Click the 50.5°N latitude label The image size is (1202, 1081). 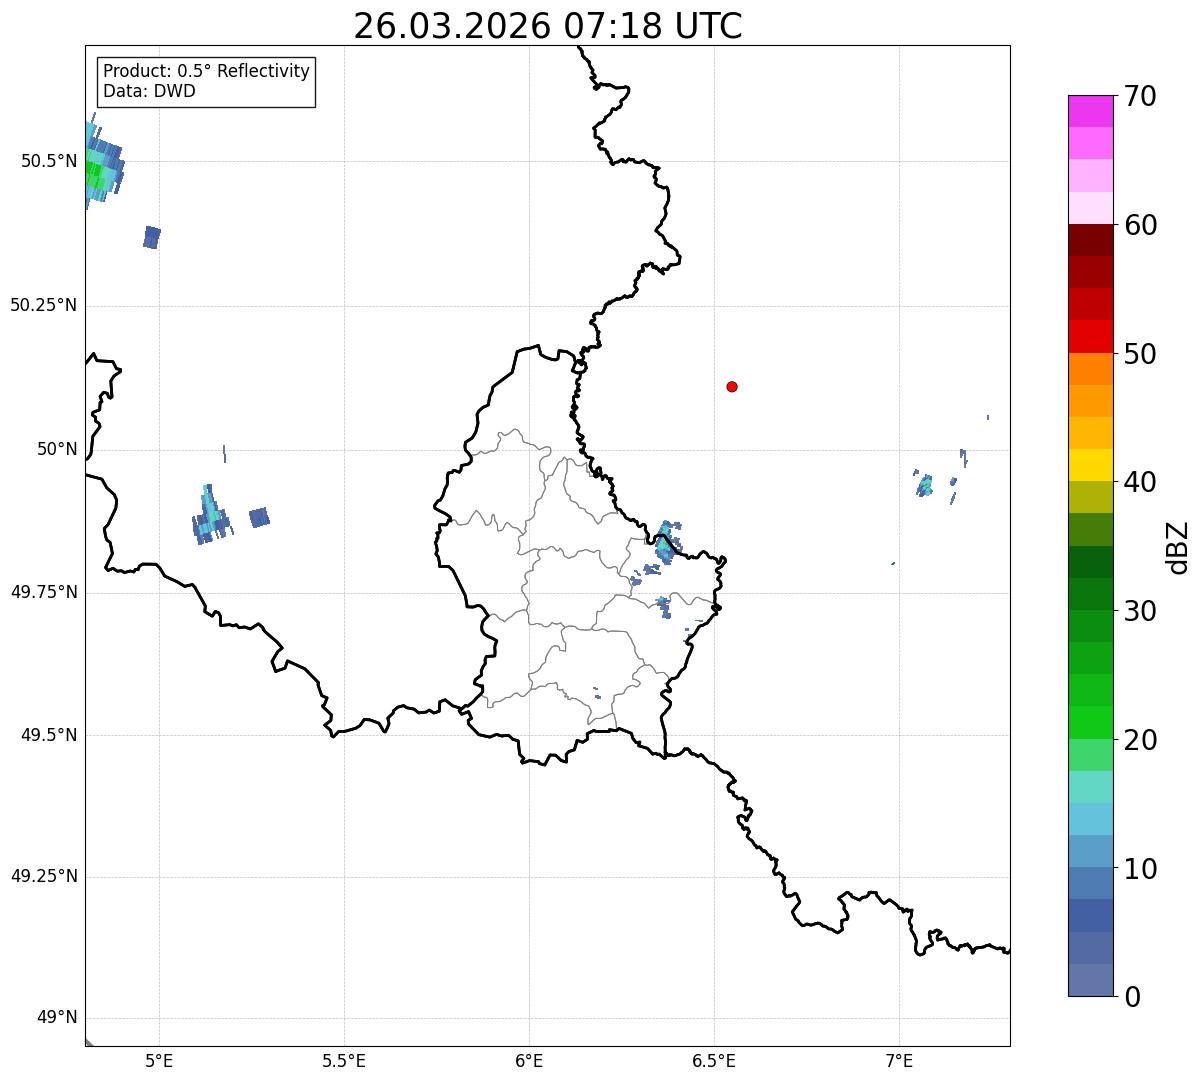(x=48, y=161)
